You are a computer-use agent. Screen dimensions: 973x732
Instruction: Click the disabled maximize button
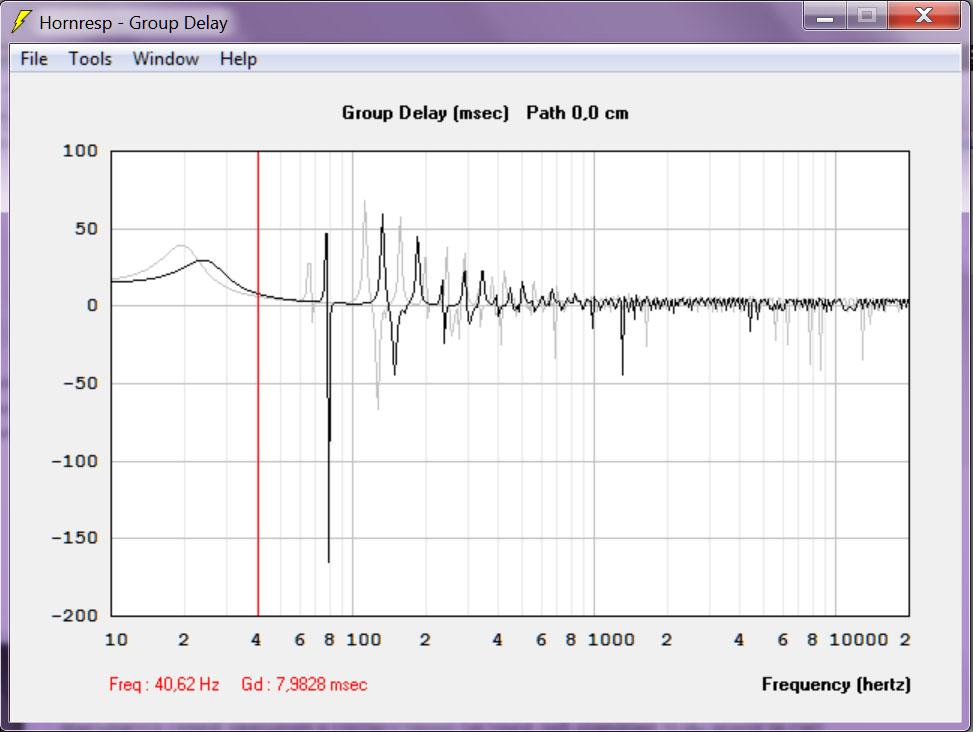tap(867, 16)
